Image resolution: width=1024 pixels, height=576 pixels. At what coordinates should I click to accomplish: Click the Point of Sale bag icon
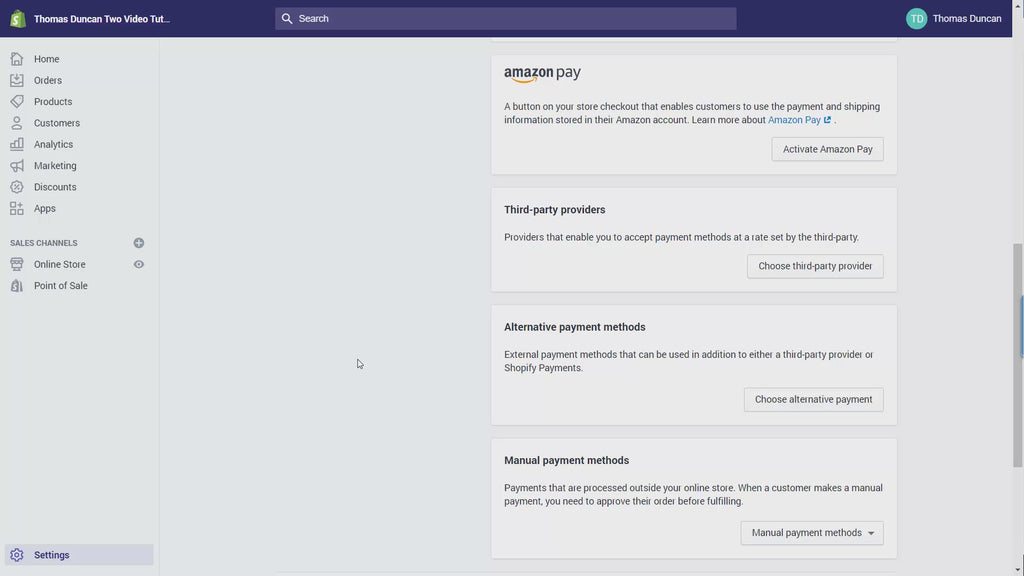17,285
